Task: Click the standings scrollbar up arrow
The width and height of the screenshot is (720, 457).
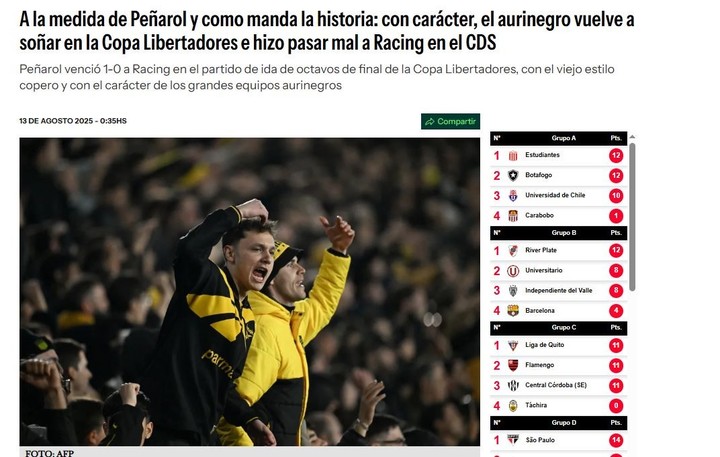Action: 632,137
